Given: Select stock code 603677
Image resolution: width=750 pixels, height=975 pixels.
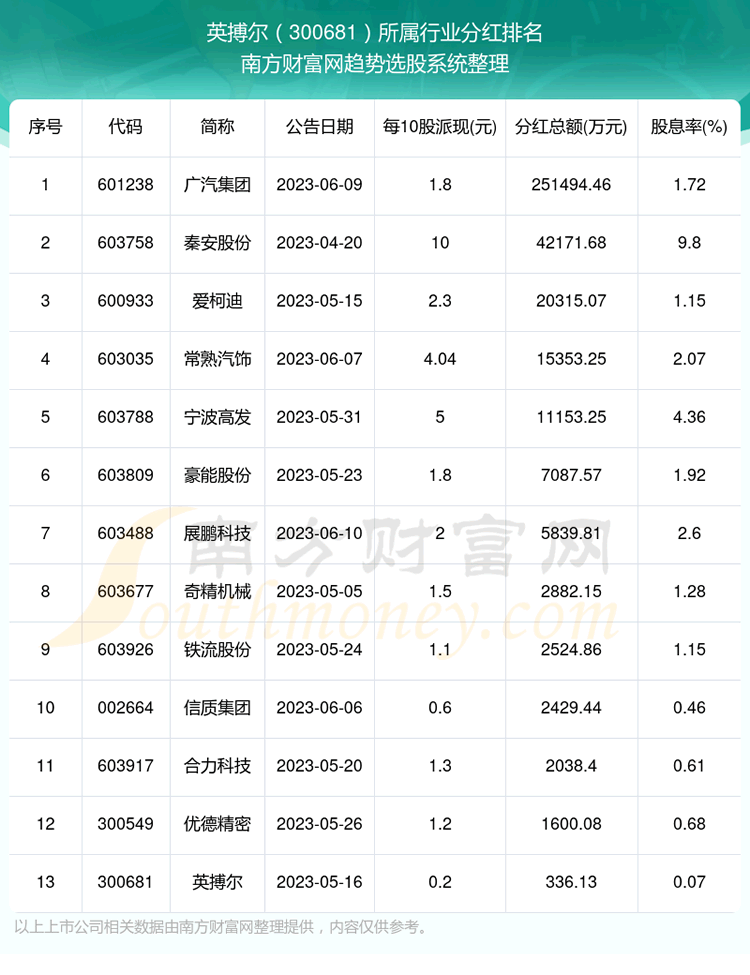Looking at the screenshot, I should point(126,591).
